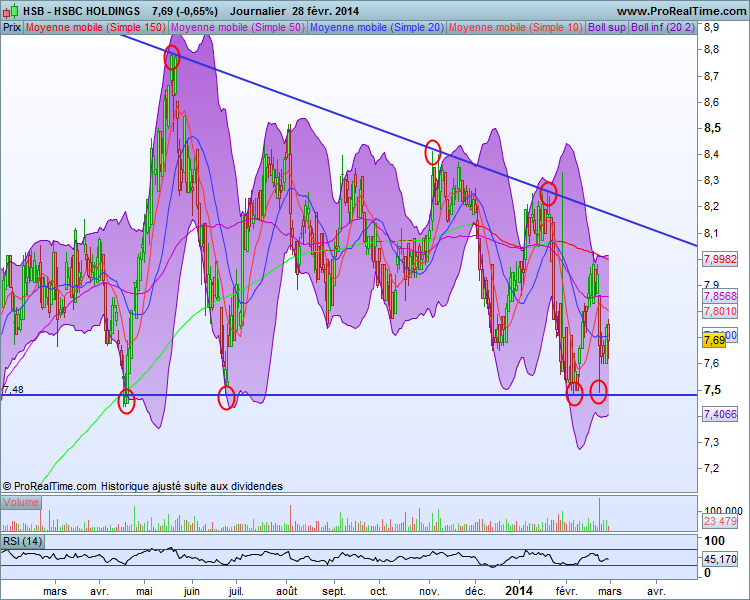
Task: Click the 8,8 price axis label
Action: [711, 49]
